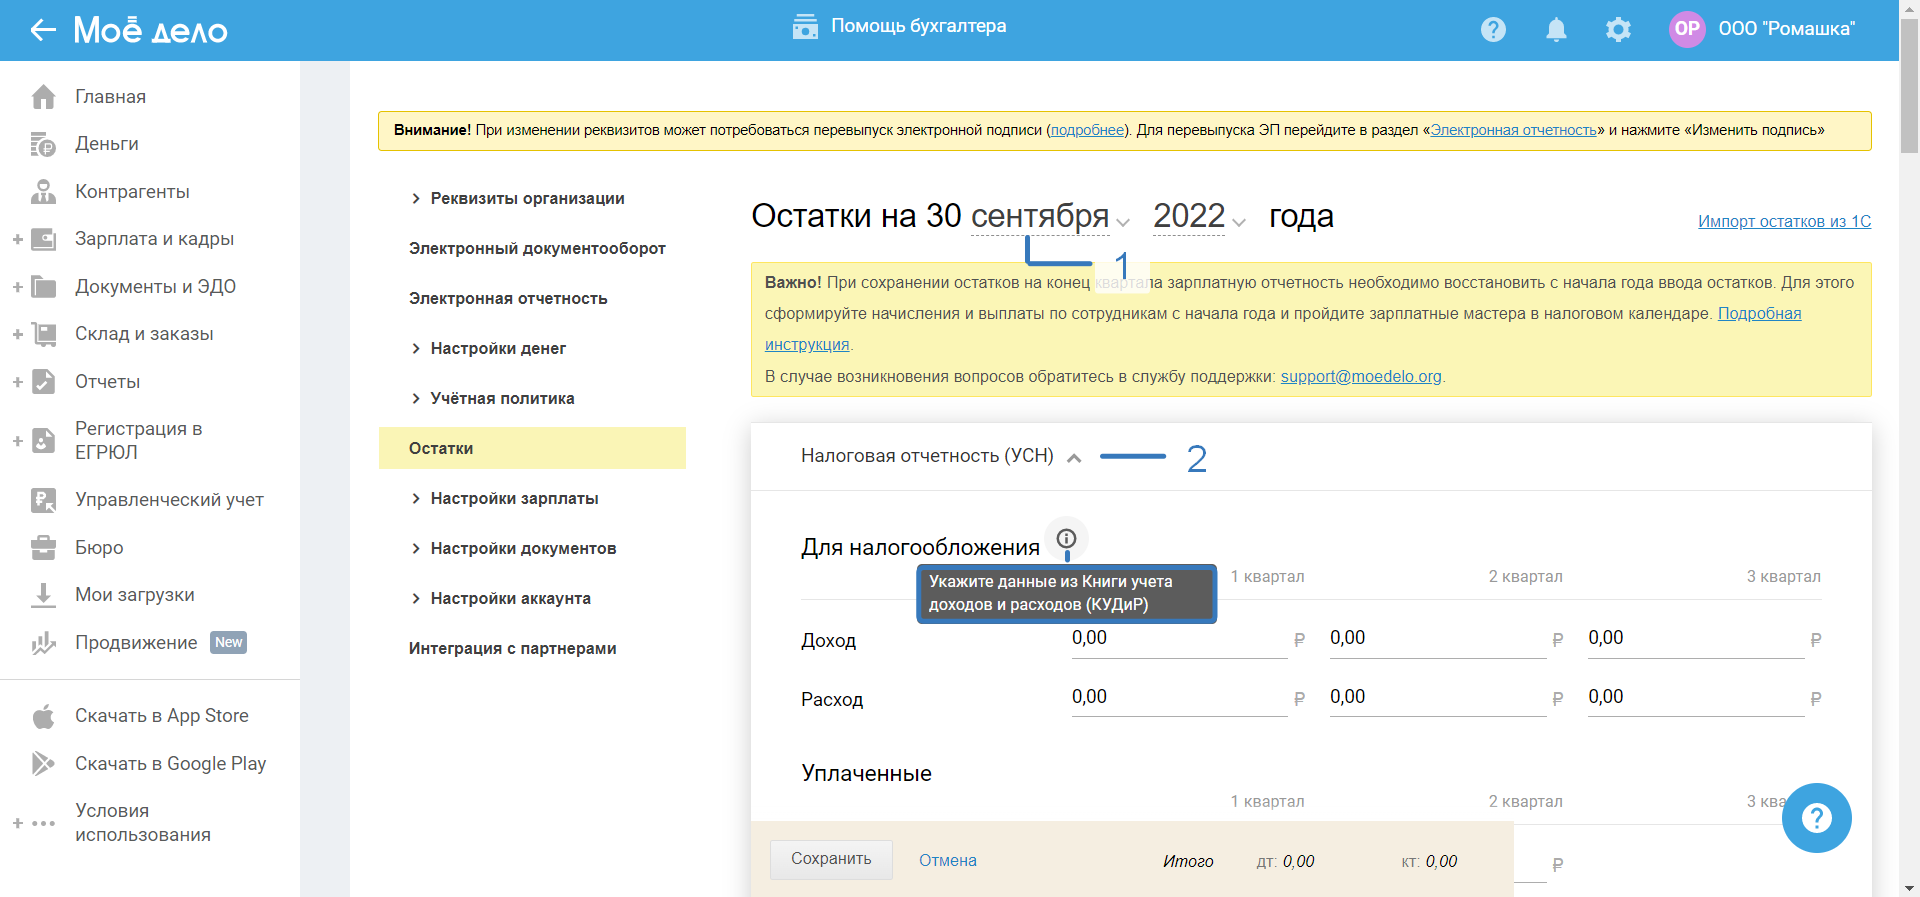Click the Доход 1 квартал input field

1177,639
